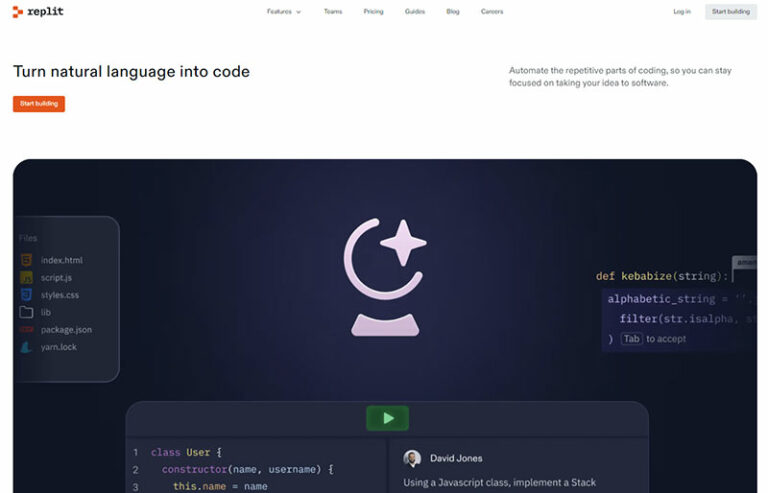768x493 pixels.
Task: Click the Replit AI crystal ball illustration
Action: tap(385, 277)
